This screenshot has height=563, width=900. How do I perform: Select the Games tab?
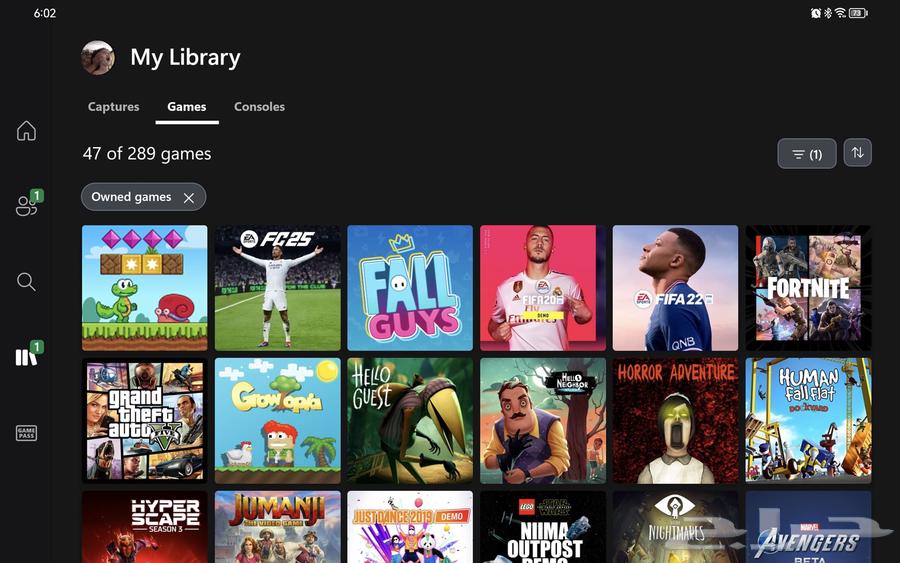click(x=187, y=107)
